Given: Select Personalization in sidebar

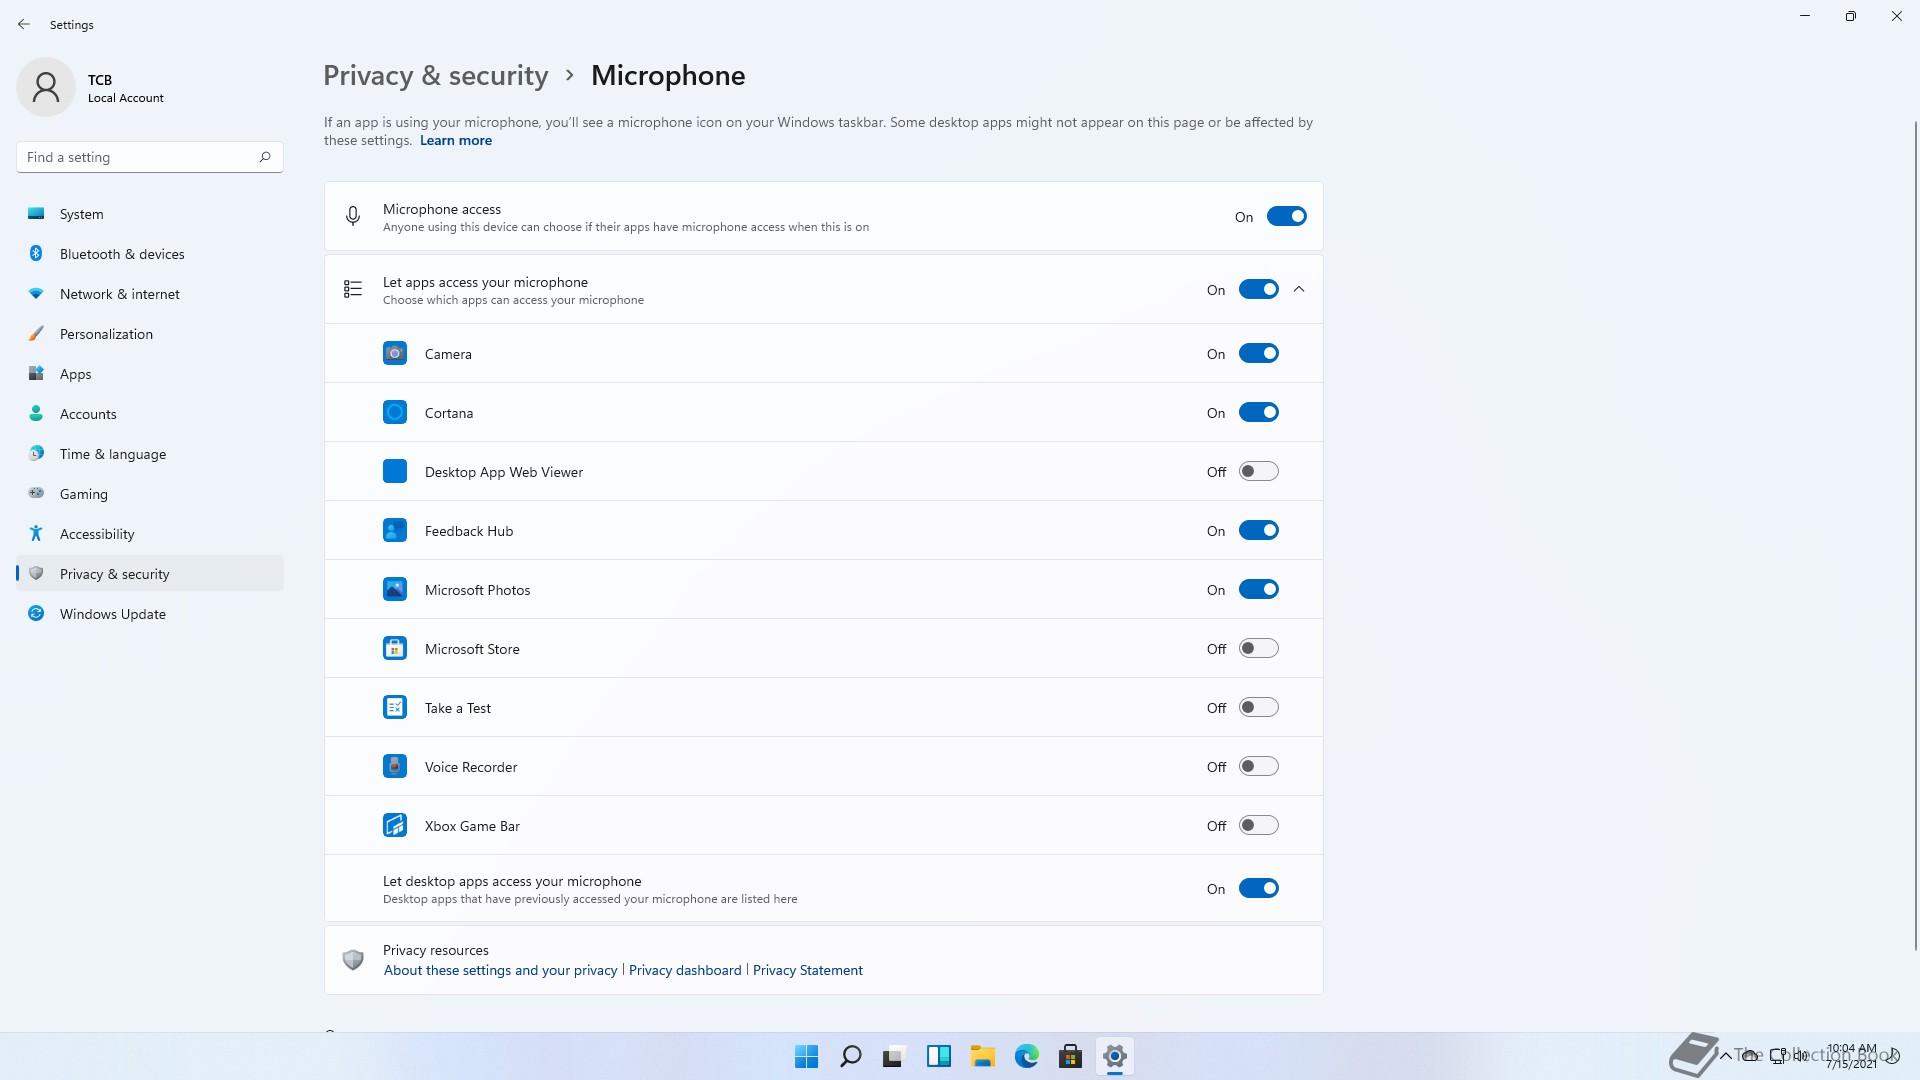Looking at the screenshot, I should click(x=150, y=334).
